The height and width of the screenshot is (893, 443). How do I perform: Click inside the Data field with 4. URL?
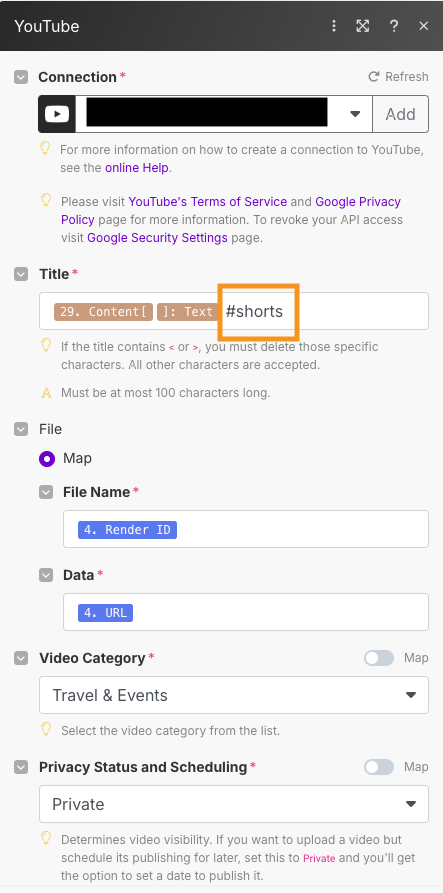click(246, 612)
